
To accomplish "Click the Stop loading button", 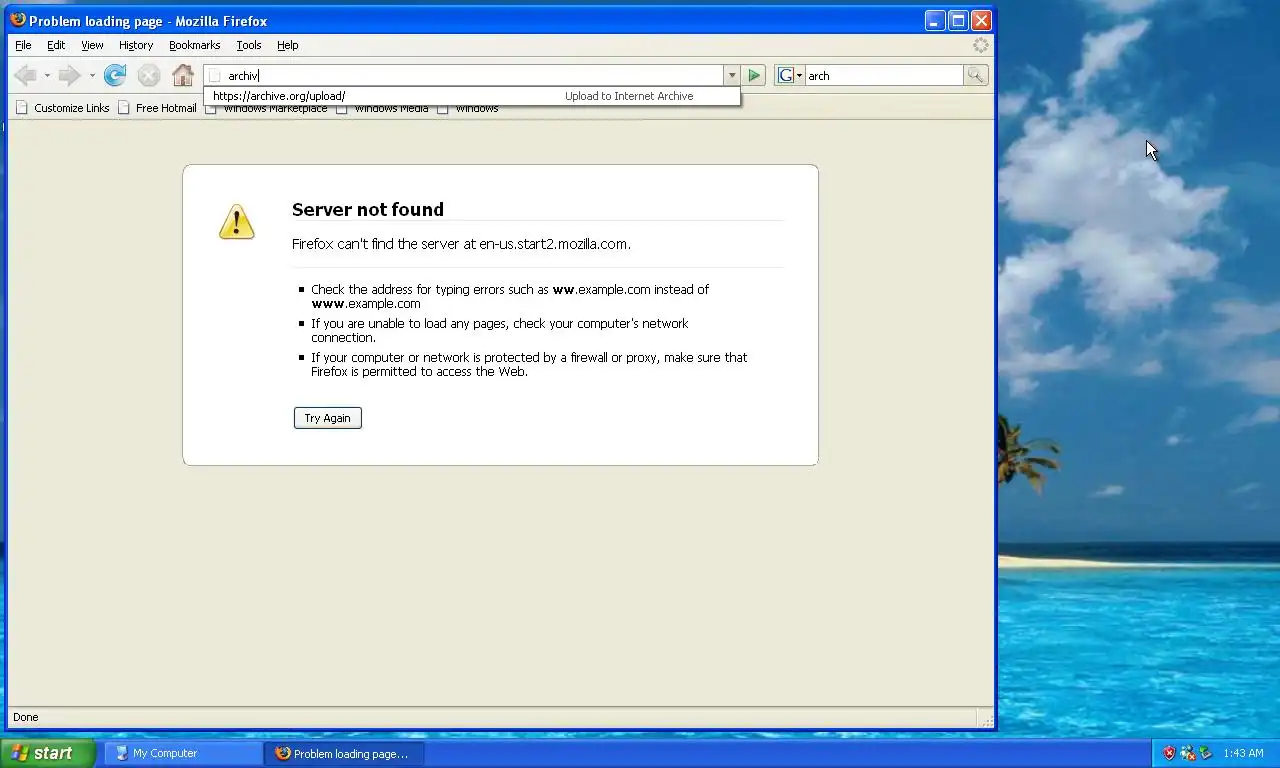I will tap(148, 75).
